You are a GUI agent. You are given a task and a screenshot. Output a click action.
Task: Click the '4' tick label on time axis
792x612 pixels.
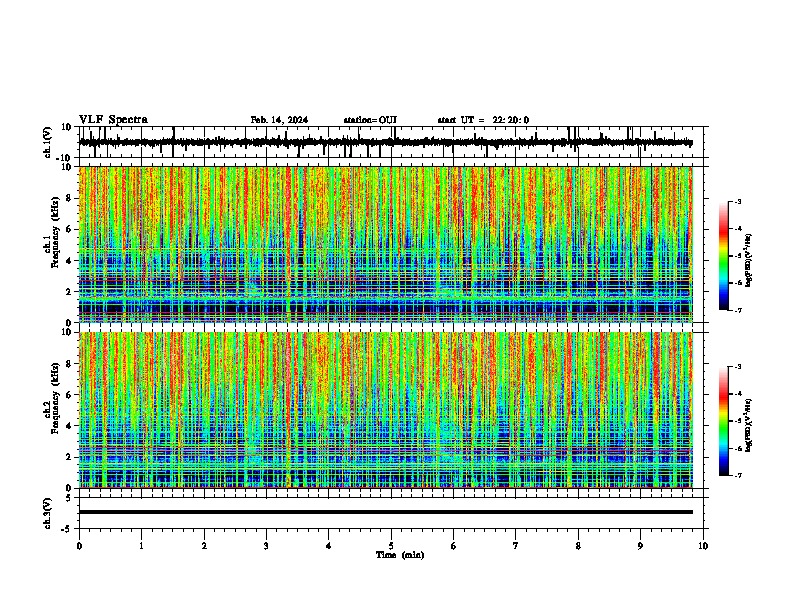329,546
